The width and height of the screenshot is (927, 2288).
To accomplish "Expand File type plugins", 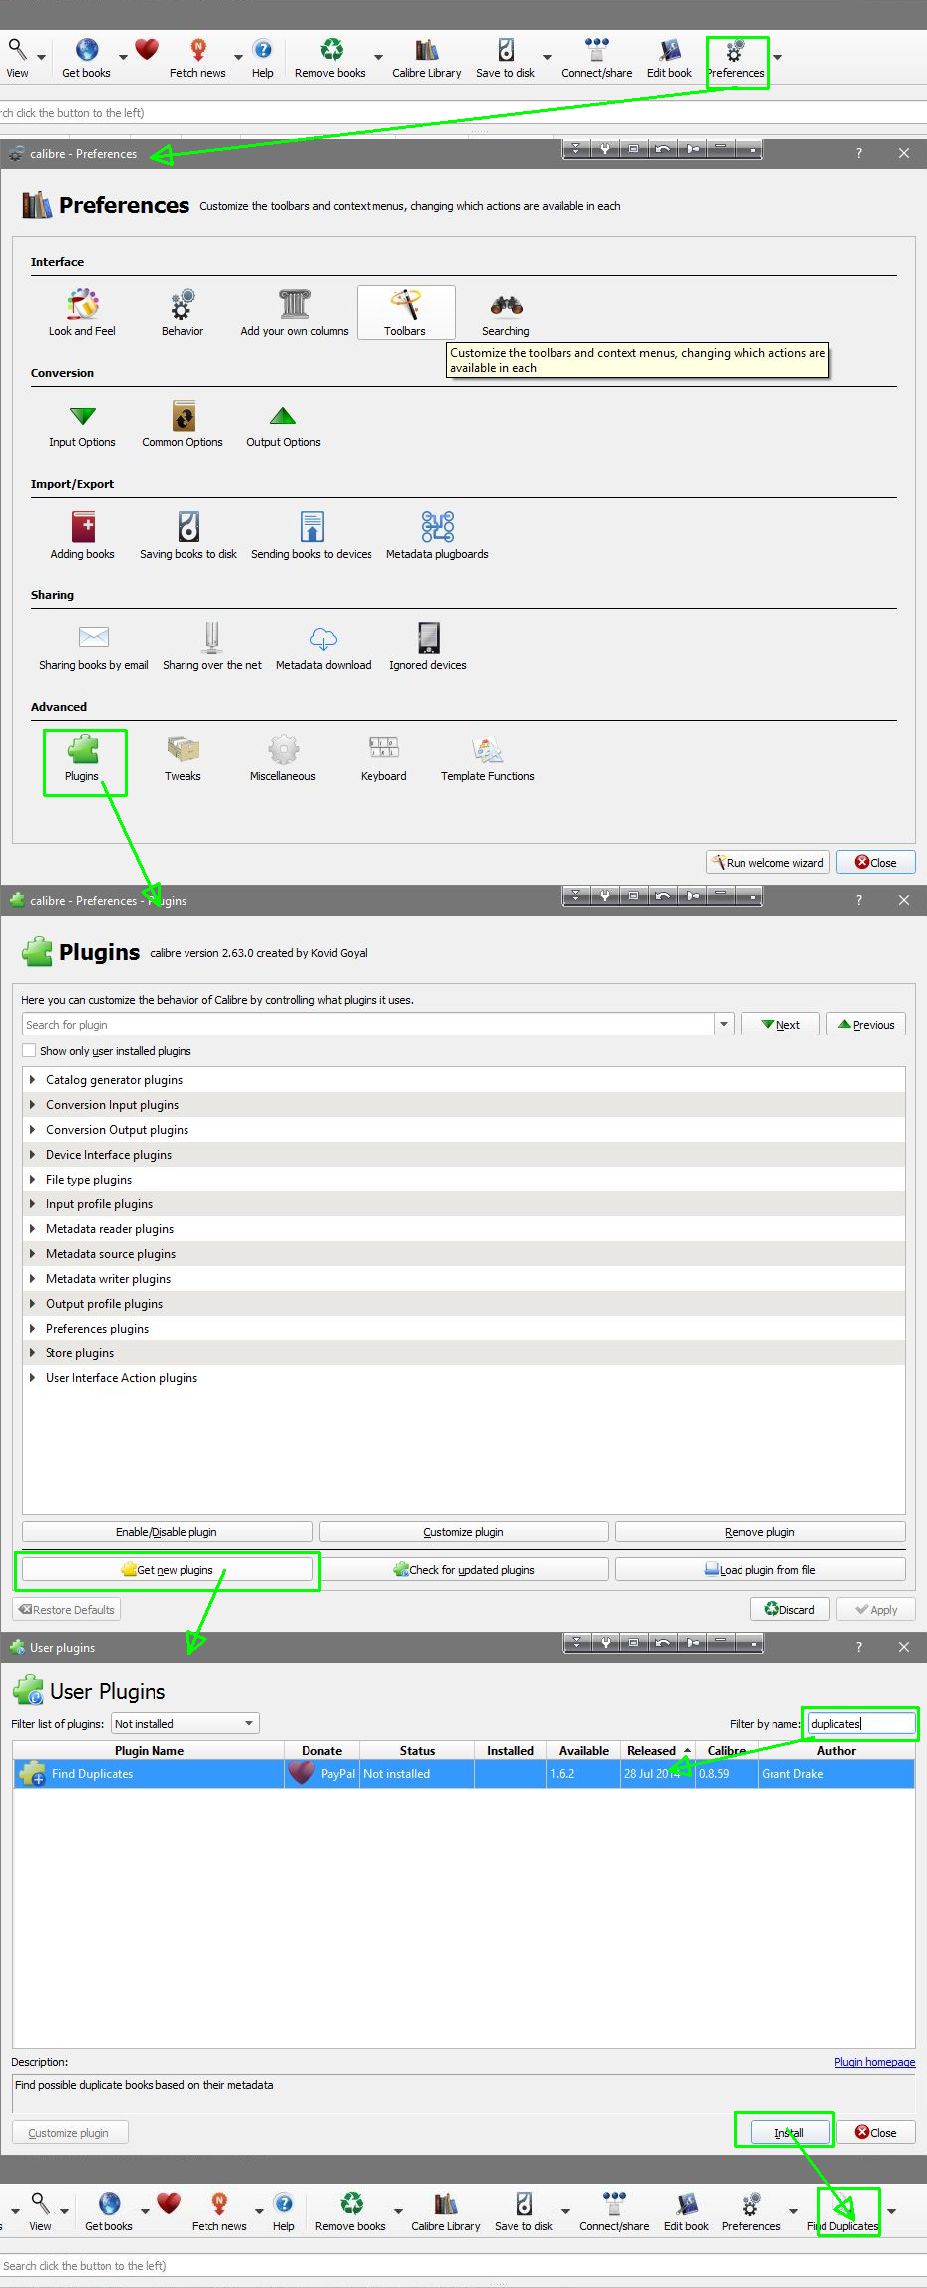I will point(33,1179).
